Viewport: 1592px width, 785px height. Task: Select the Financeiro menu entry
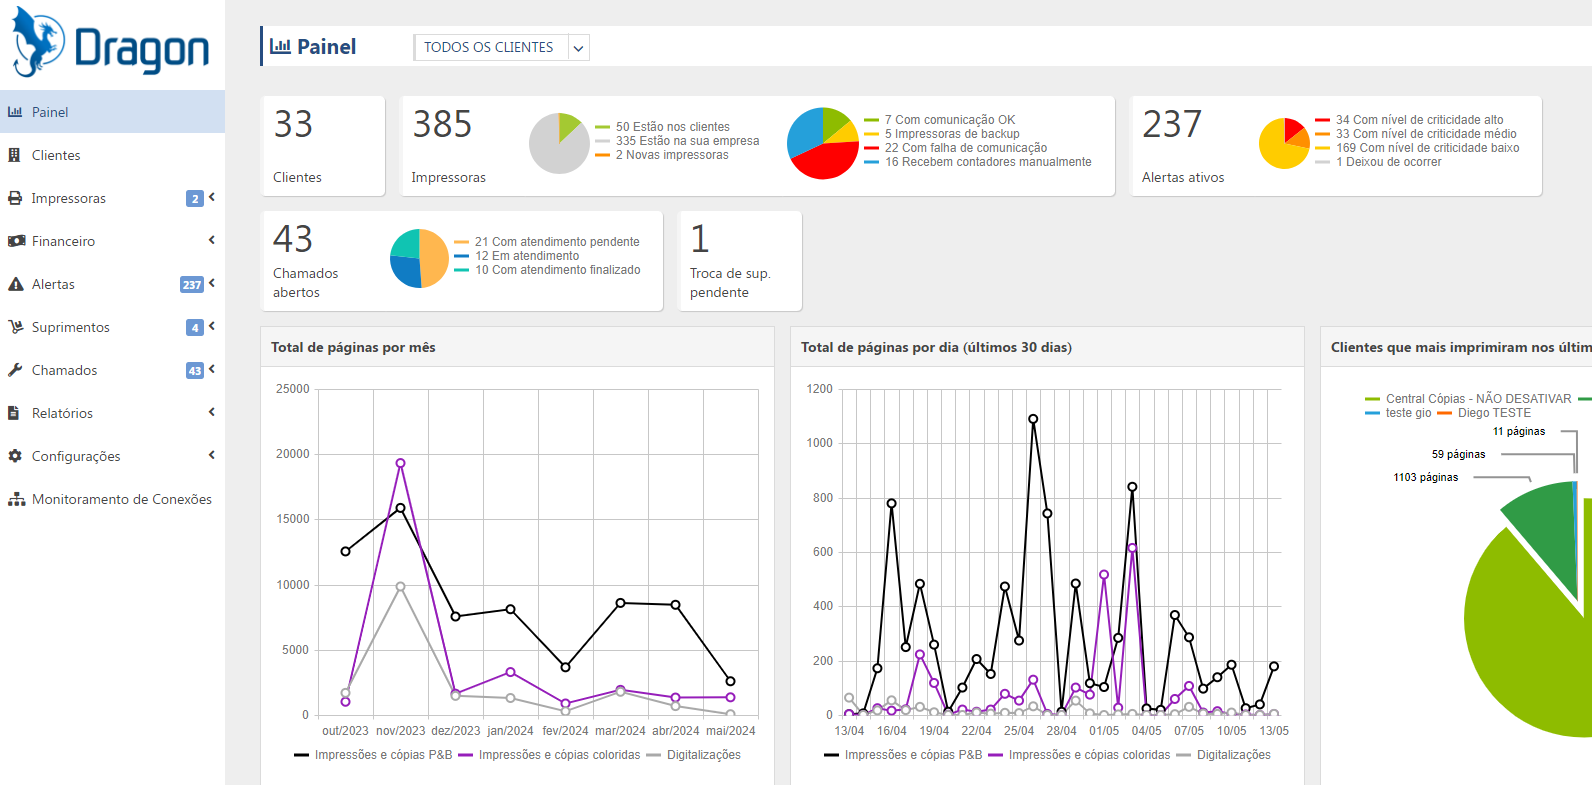coord(112,241)
